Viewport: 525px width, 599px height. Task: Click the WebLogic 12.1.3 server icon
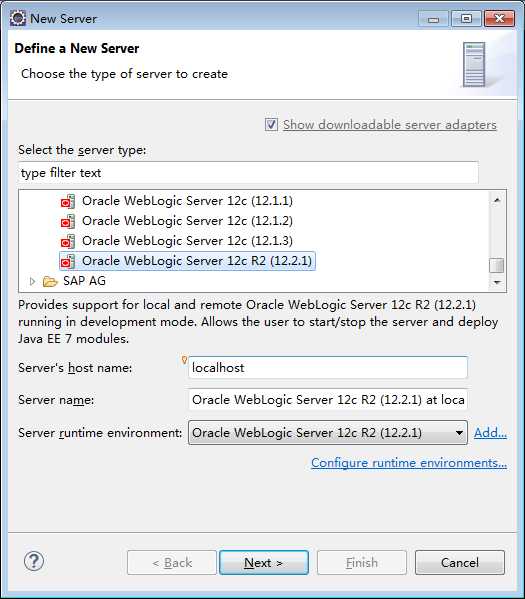pyautogui.click(x=68, y=241)
